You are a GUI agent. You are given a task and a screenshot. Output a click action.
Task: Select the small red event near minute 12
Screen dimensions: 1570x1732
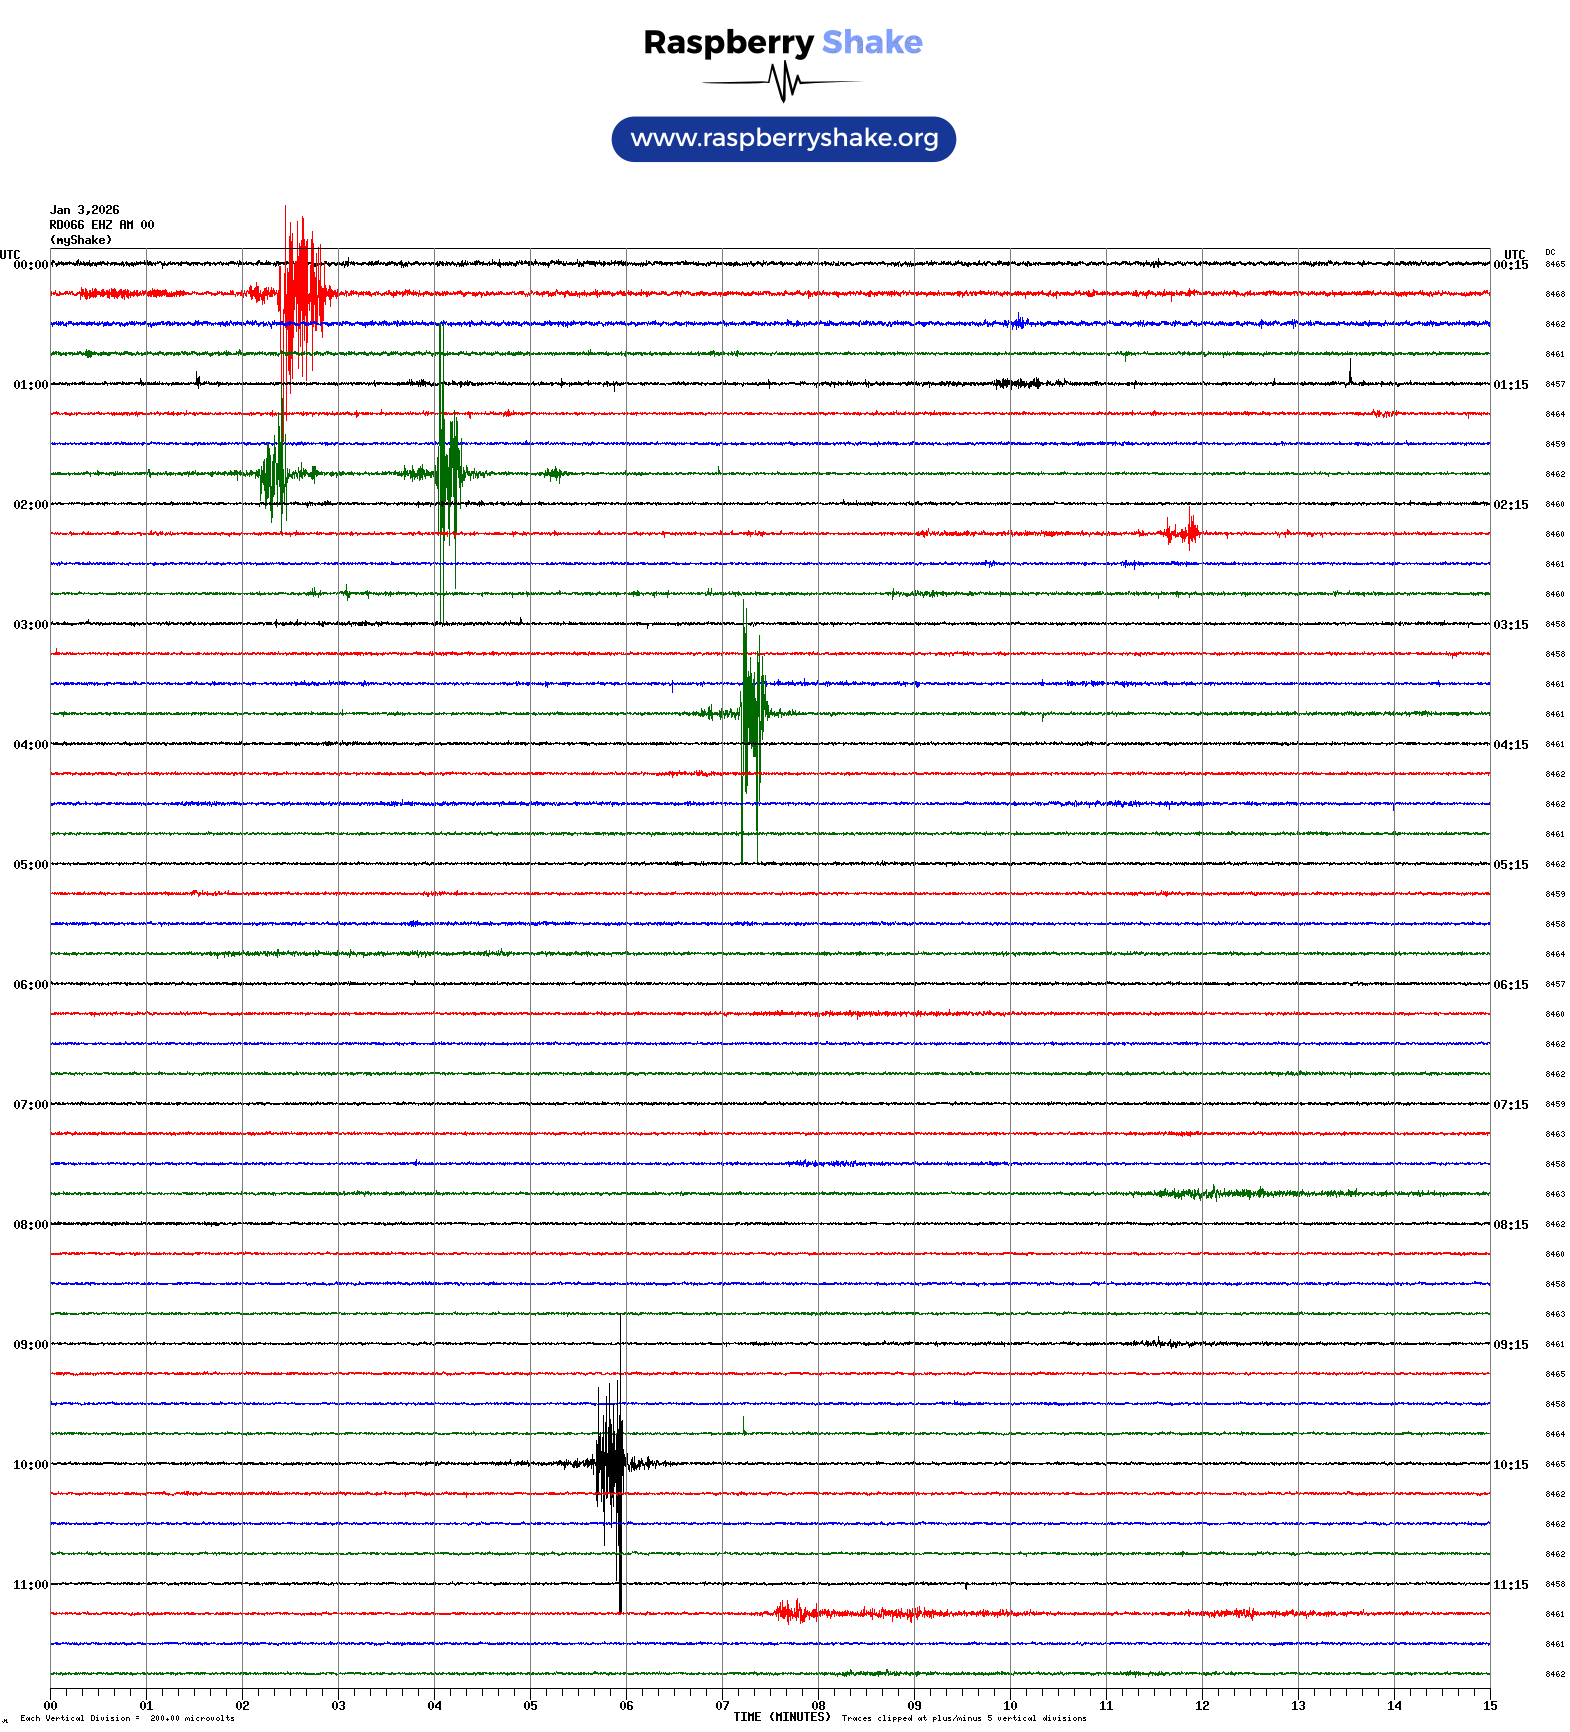1183,532
